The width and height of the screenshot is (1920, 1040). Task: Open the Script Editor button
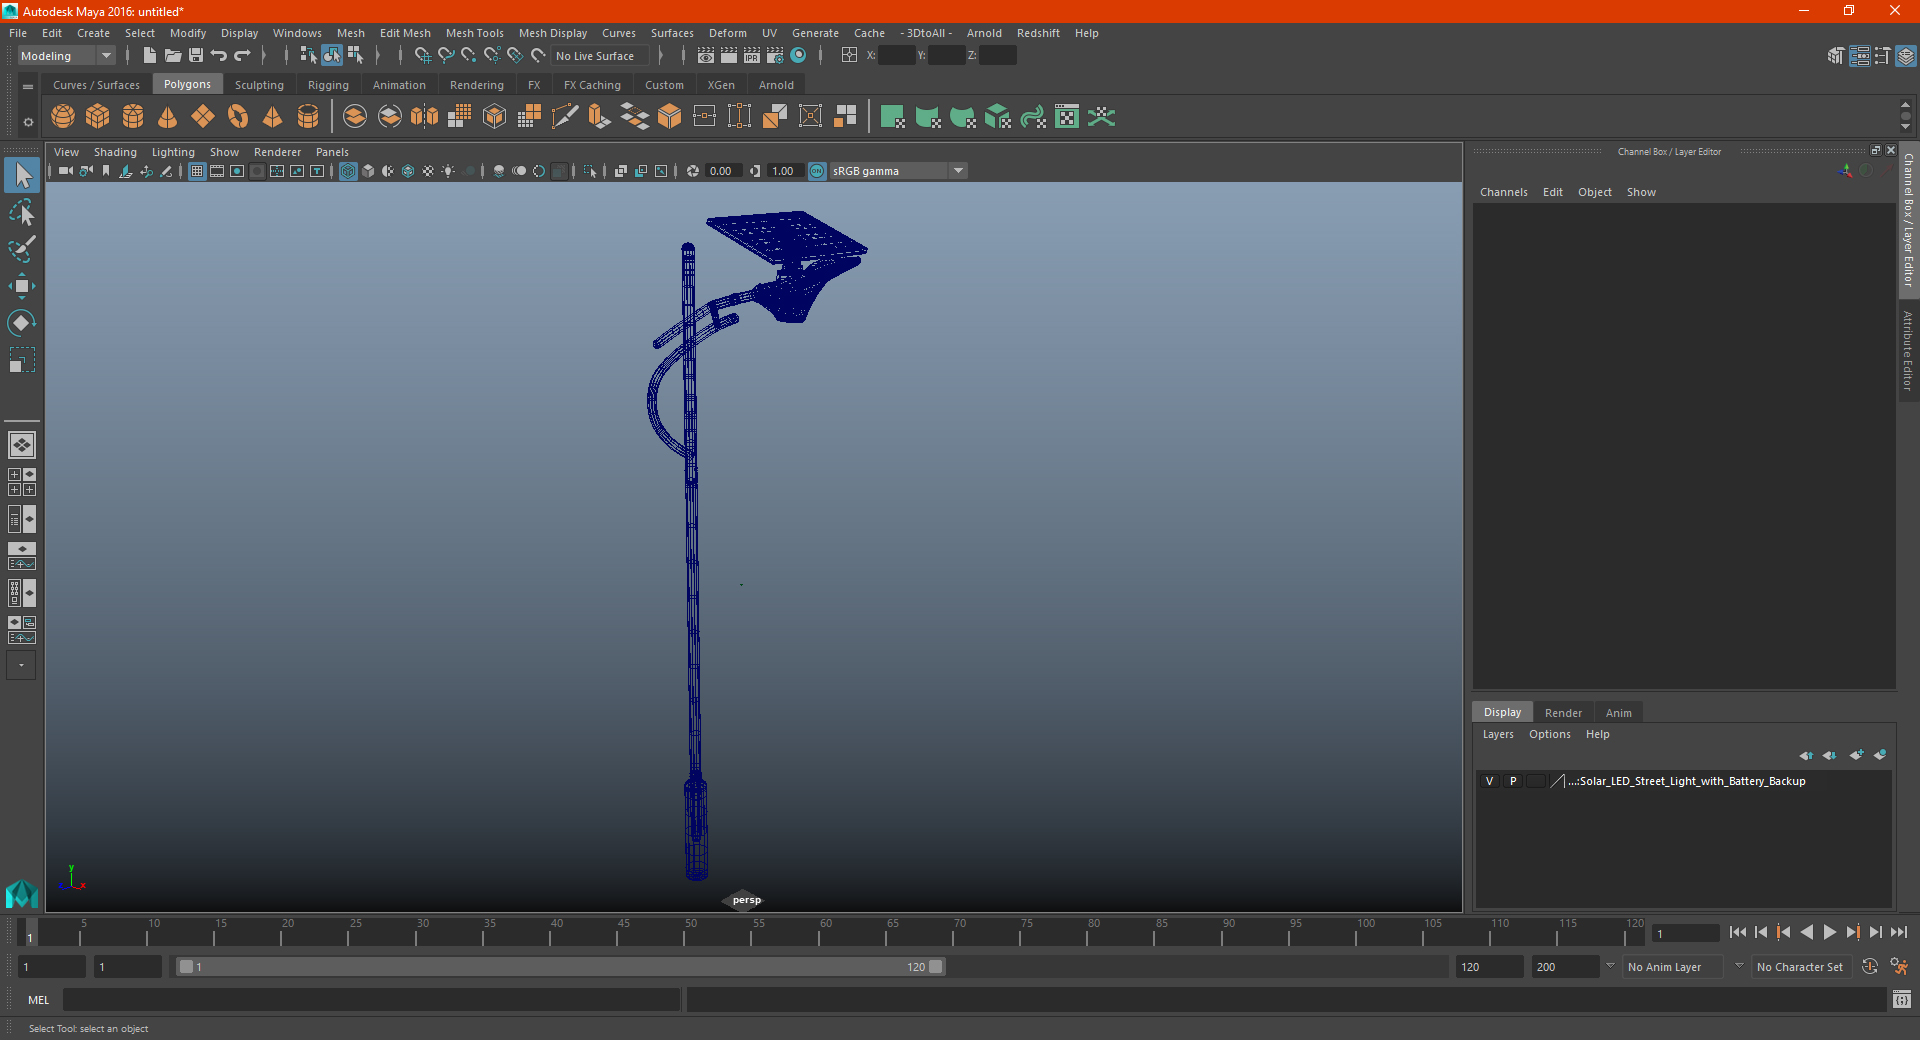(1902, 999)
